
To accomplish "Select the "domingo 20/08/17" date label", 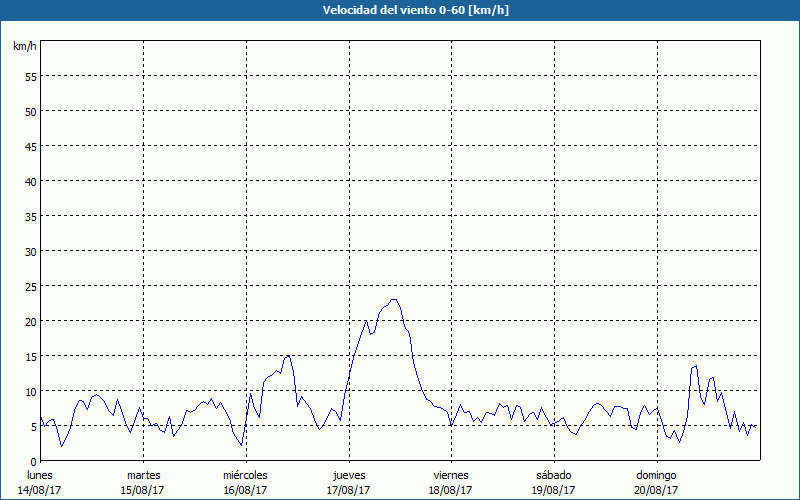I will tap(655, 482).
